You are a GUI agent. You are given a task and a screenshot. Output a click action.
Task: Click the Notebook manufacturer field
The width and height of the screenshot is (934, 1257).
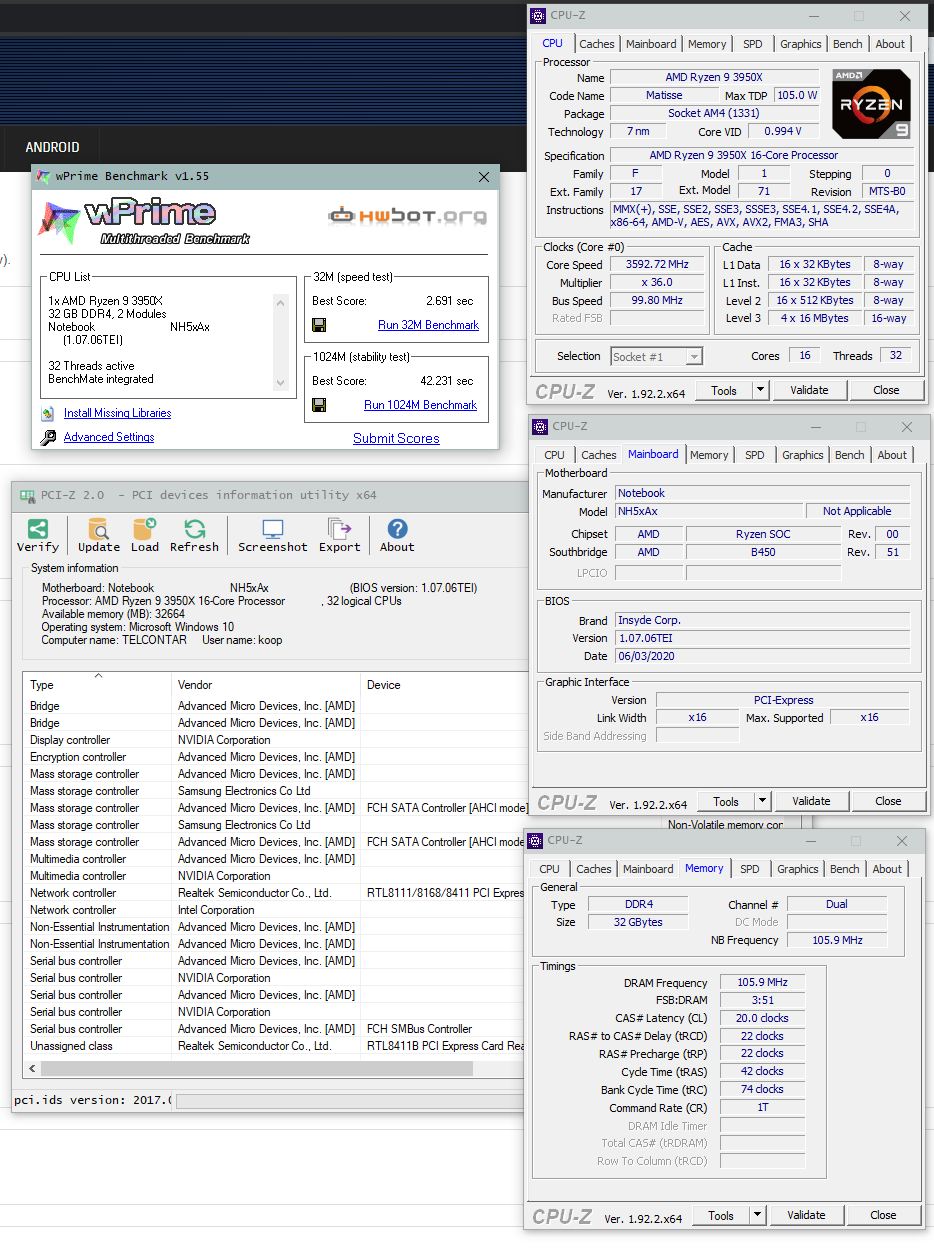coord(763,493)
